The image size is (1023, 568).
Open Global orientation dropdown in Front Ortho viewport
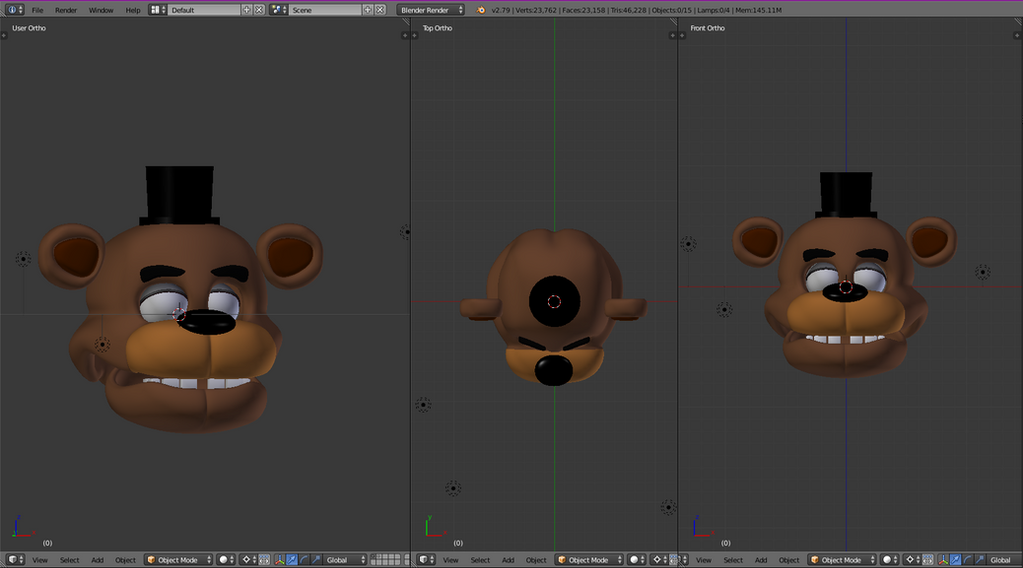tap(1005, 560)
